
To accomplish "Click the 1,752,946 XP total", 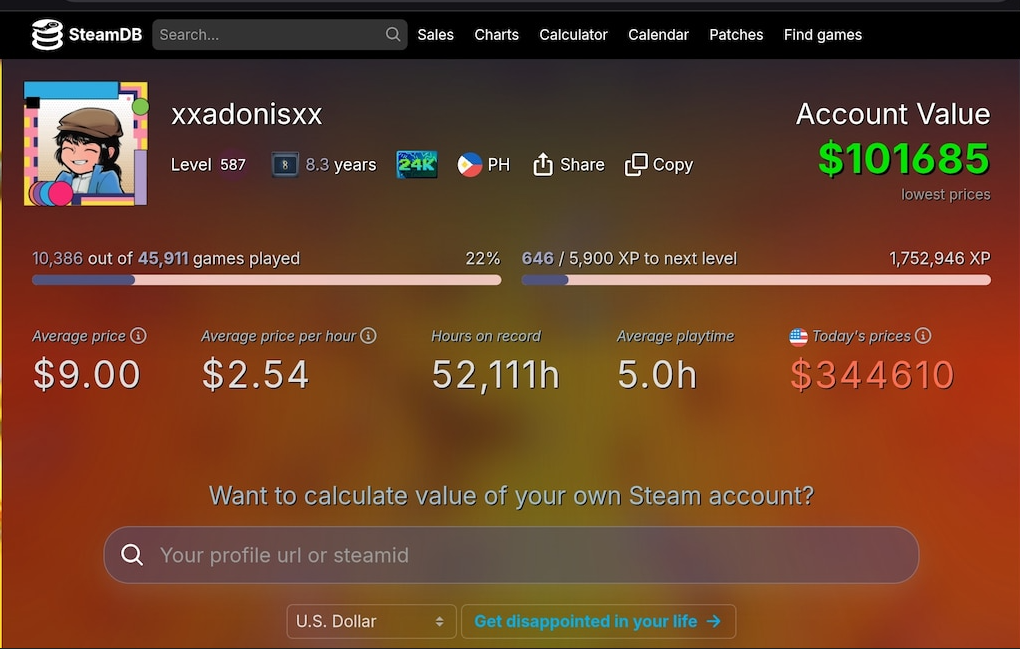I will pyautogui.click(x=940, y=258).
